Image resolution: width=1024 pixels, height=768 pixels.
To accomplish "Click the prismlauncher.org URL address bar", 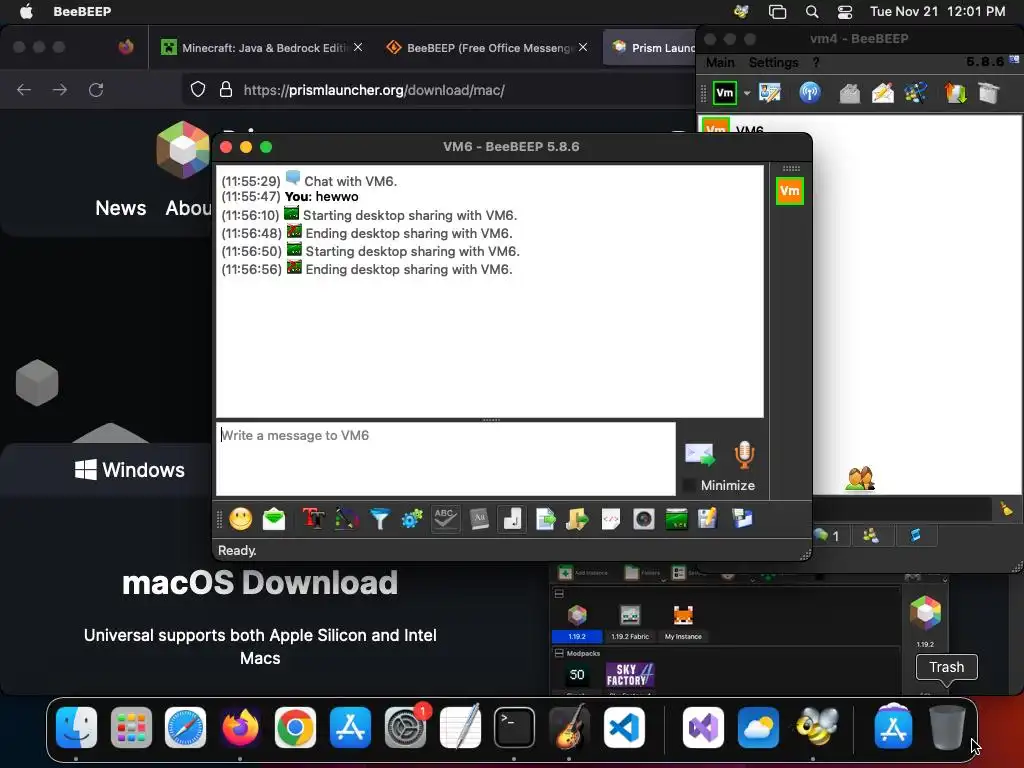I will click(x=374, y=90).
